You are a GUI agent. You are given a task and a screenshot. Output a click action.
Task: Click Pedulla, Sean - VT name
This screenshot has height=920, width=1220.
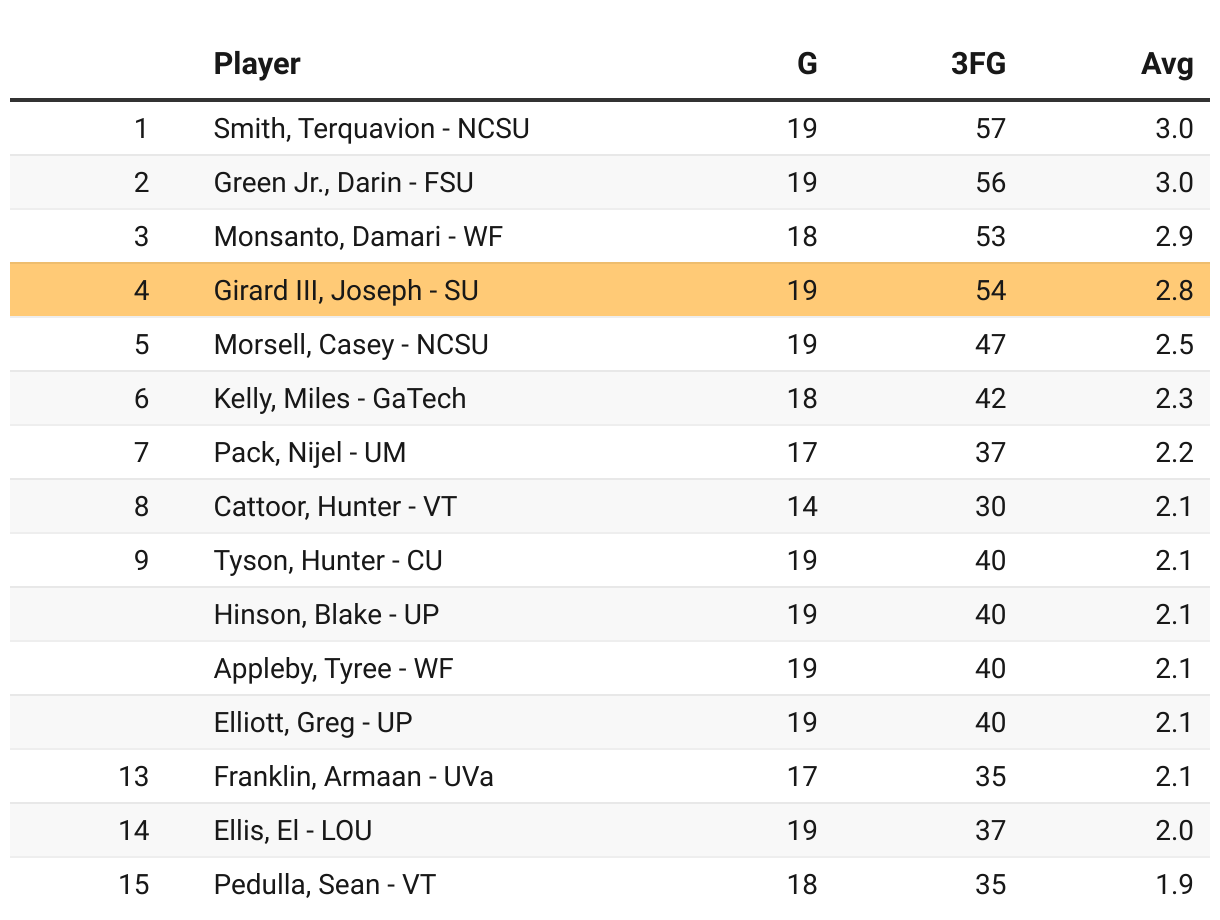click(x=325, y=885)
